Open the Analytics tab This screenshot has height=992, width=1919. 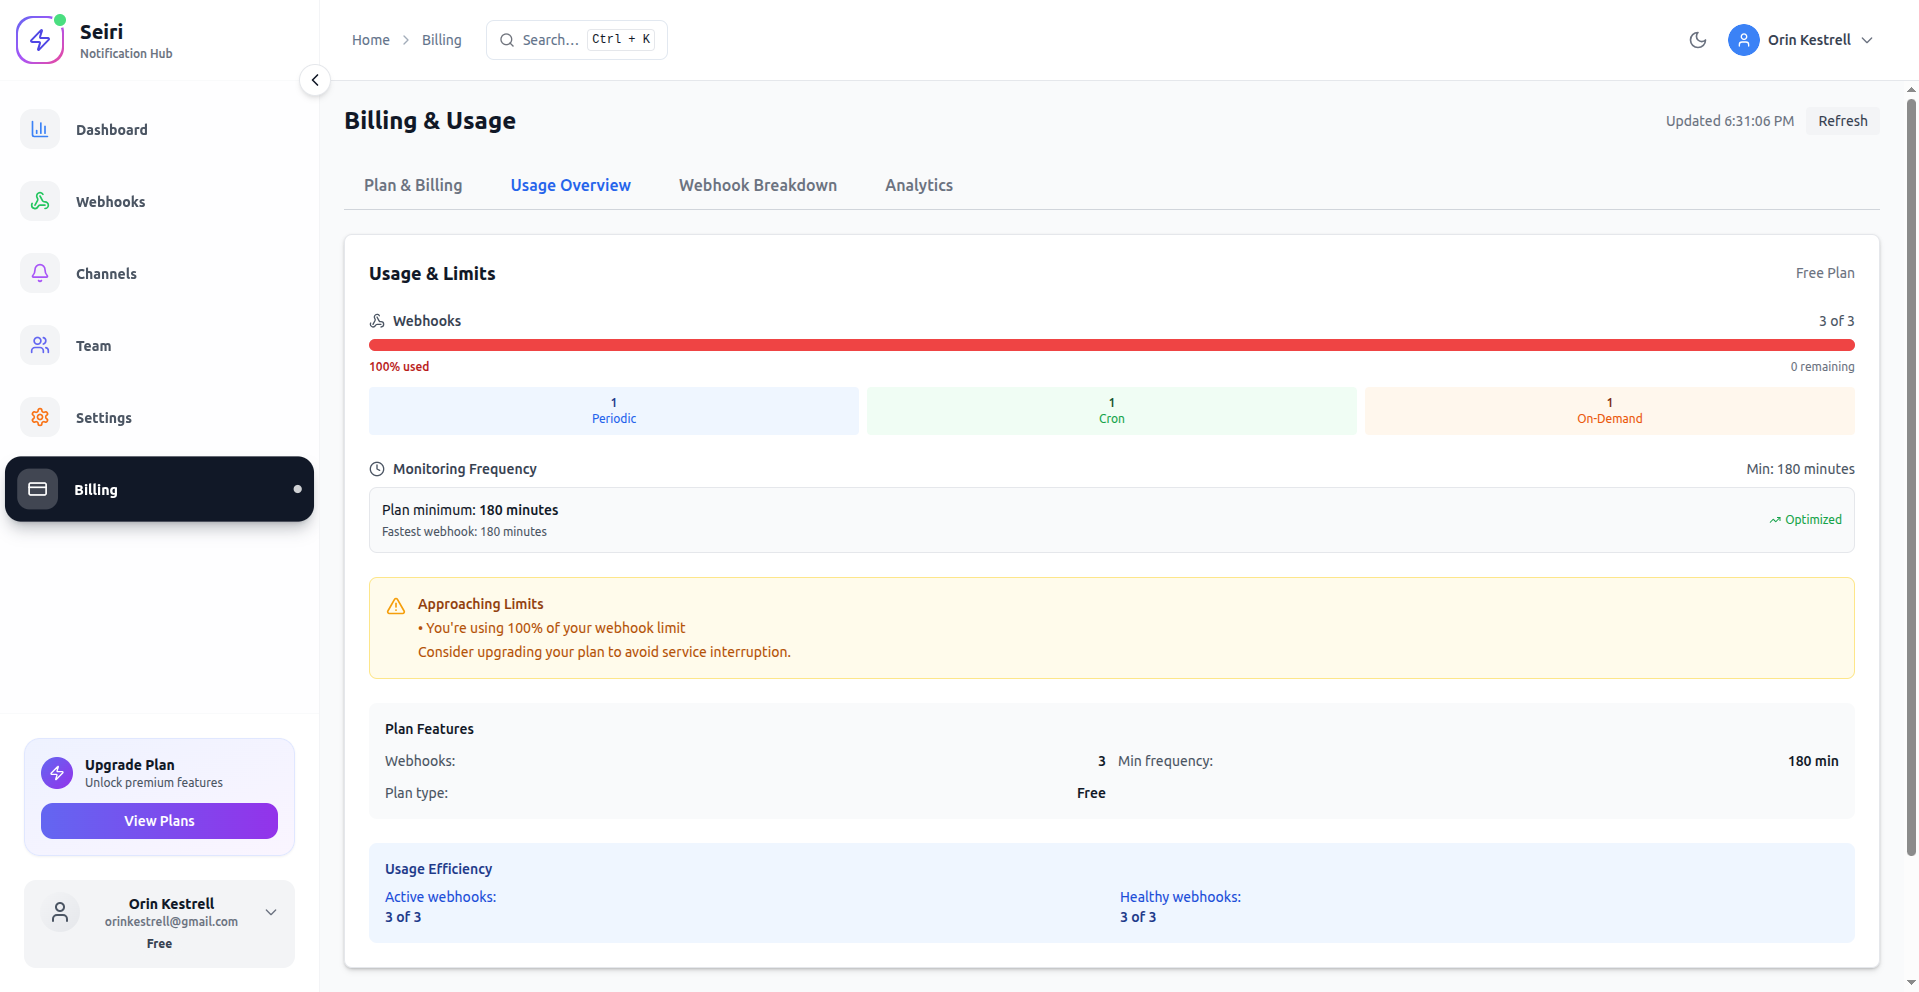tap(918, 185)
